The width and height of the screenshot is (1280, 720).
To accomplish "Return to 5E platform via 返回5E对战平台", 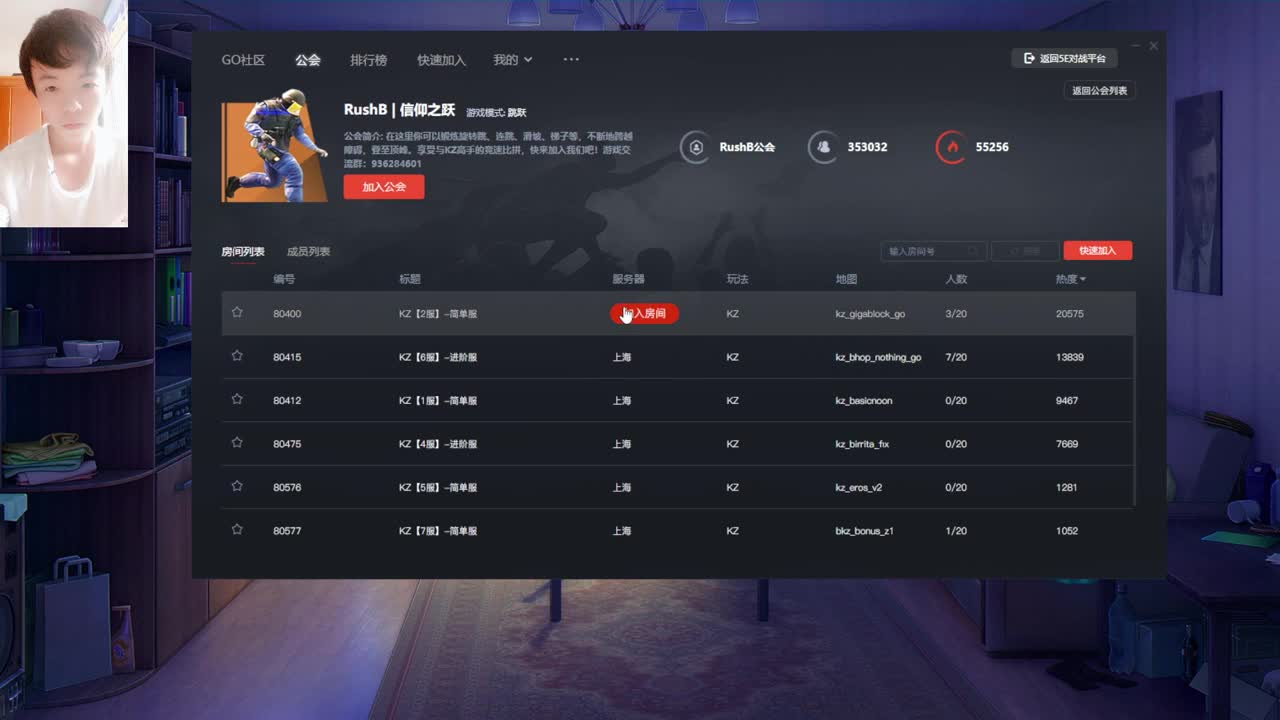I will [1065, 59].
